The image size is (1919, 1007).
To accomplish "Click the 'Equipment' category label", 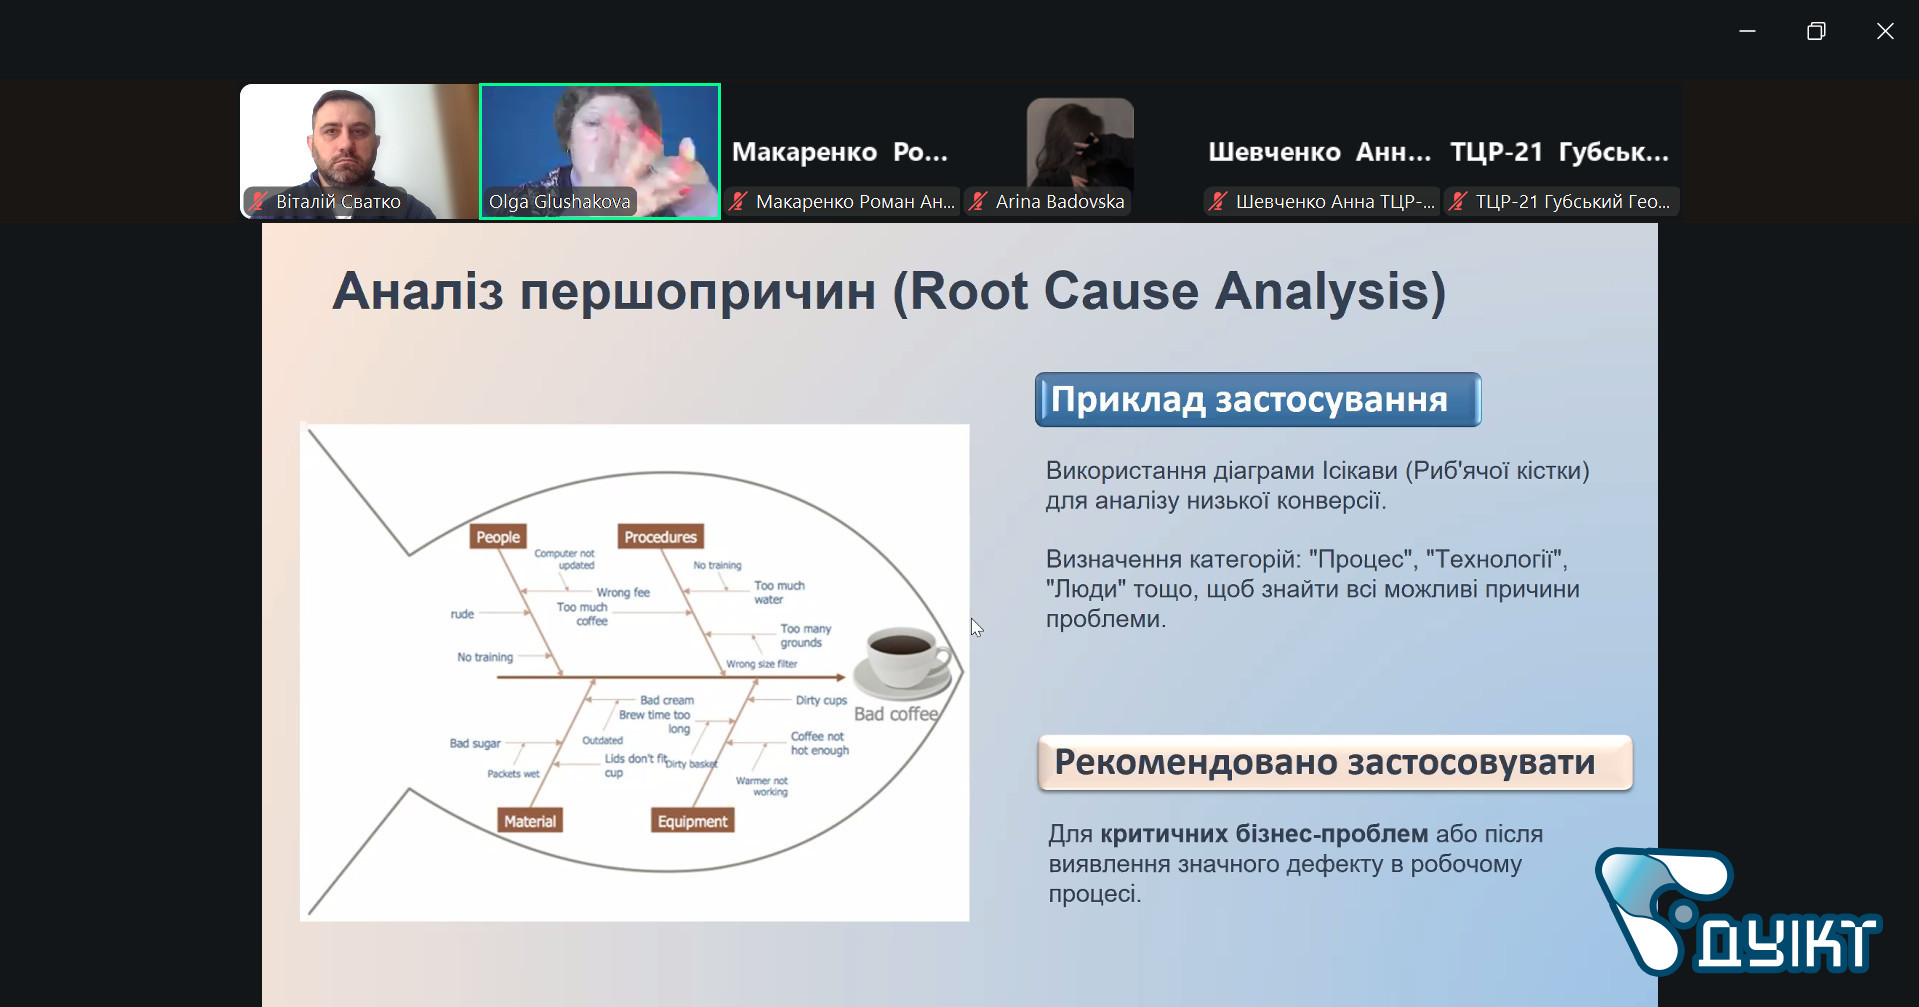I will point(692,821).
